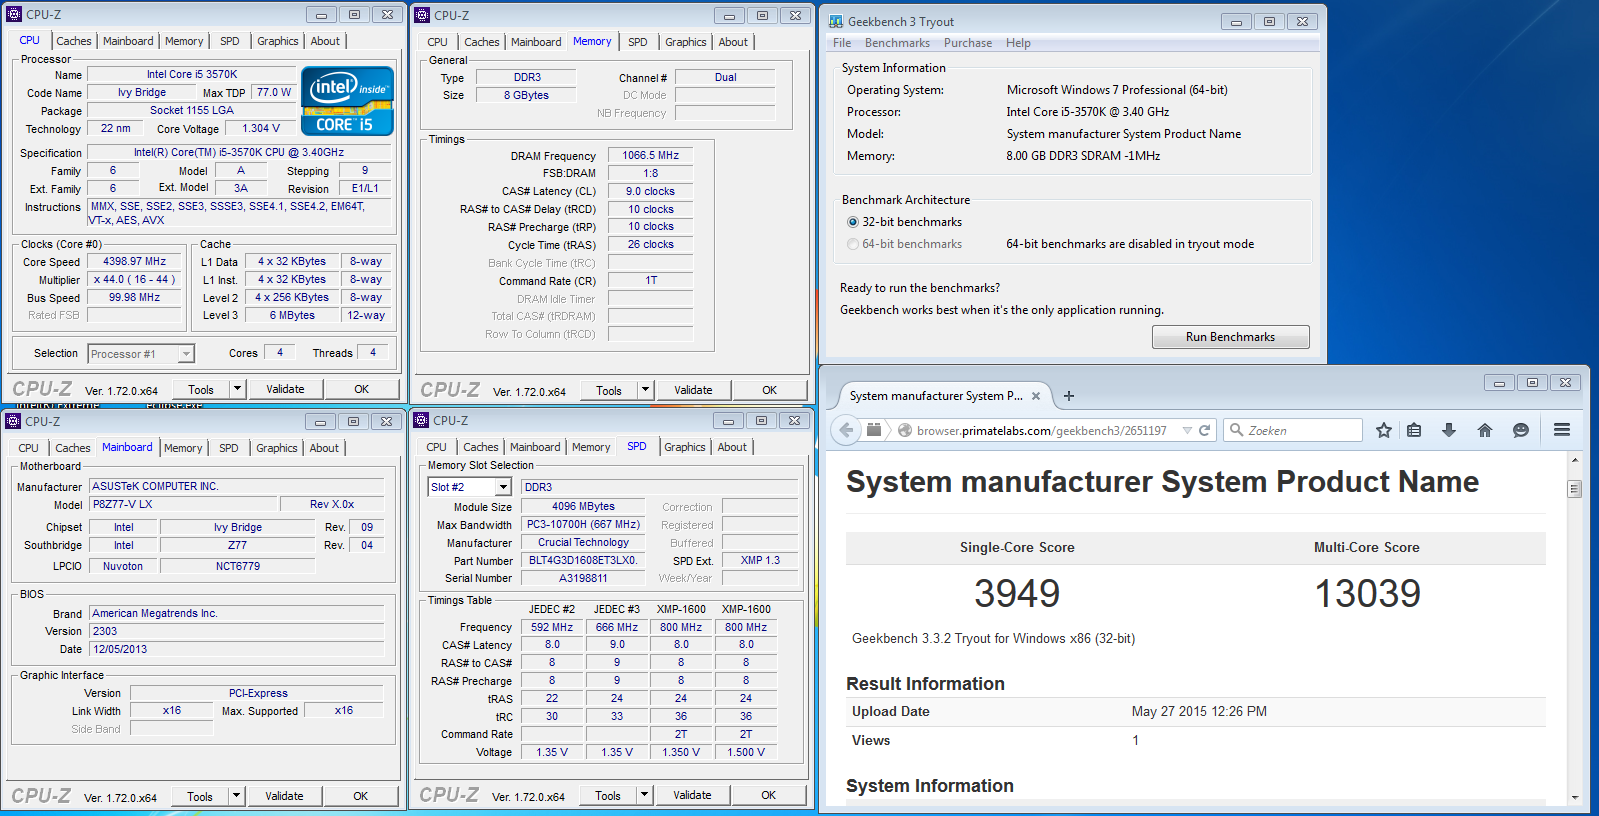This screenshot has width=1599, height=816.
Task: Click the Upload Date May 27 2015 value
Action: click(x=1199, y=711)
